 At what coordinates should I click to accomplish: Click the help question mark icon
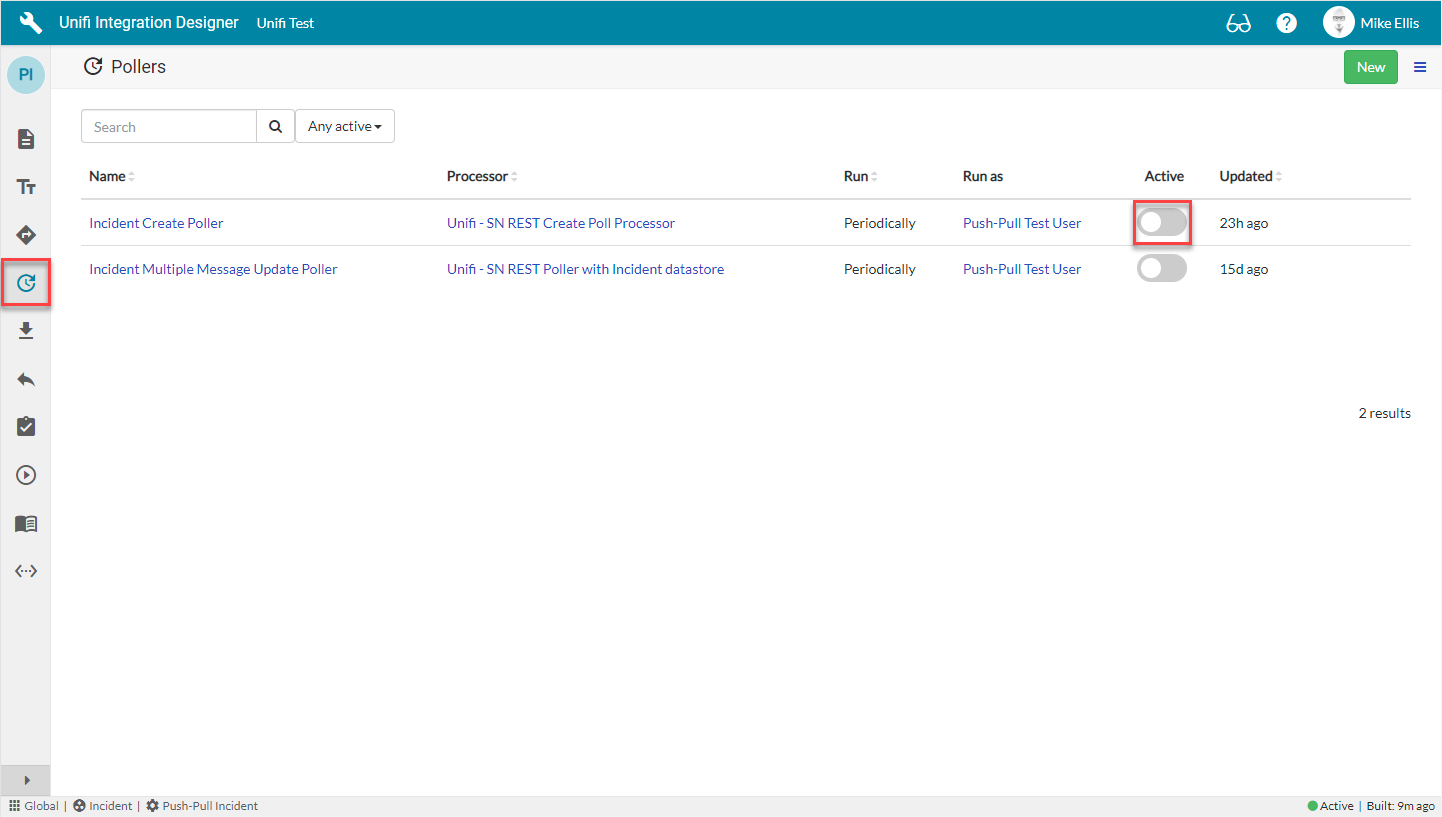[x=1287, y=23]
